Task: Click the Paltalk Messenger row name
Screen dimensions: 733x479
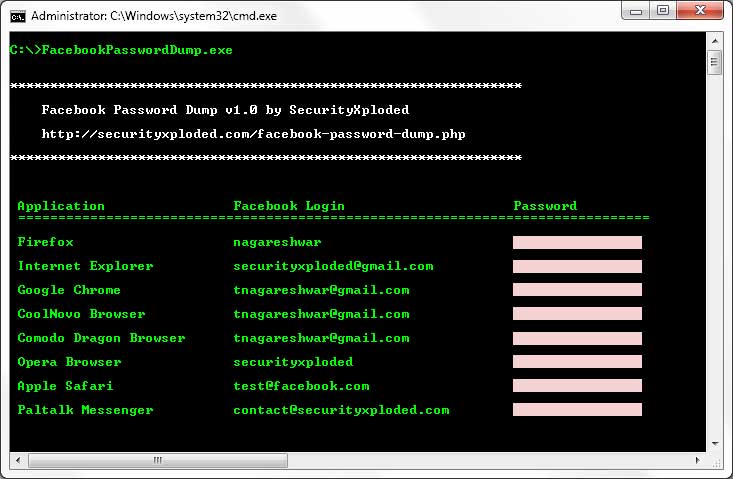Action: point(86,410)
